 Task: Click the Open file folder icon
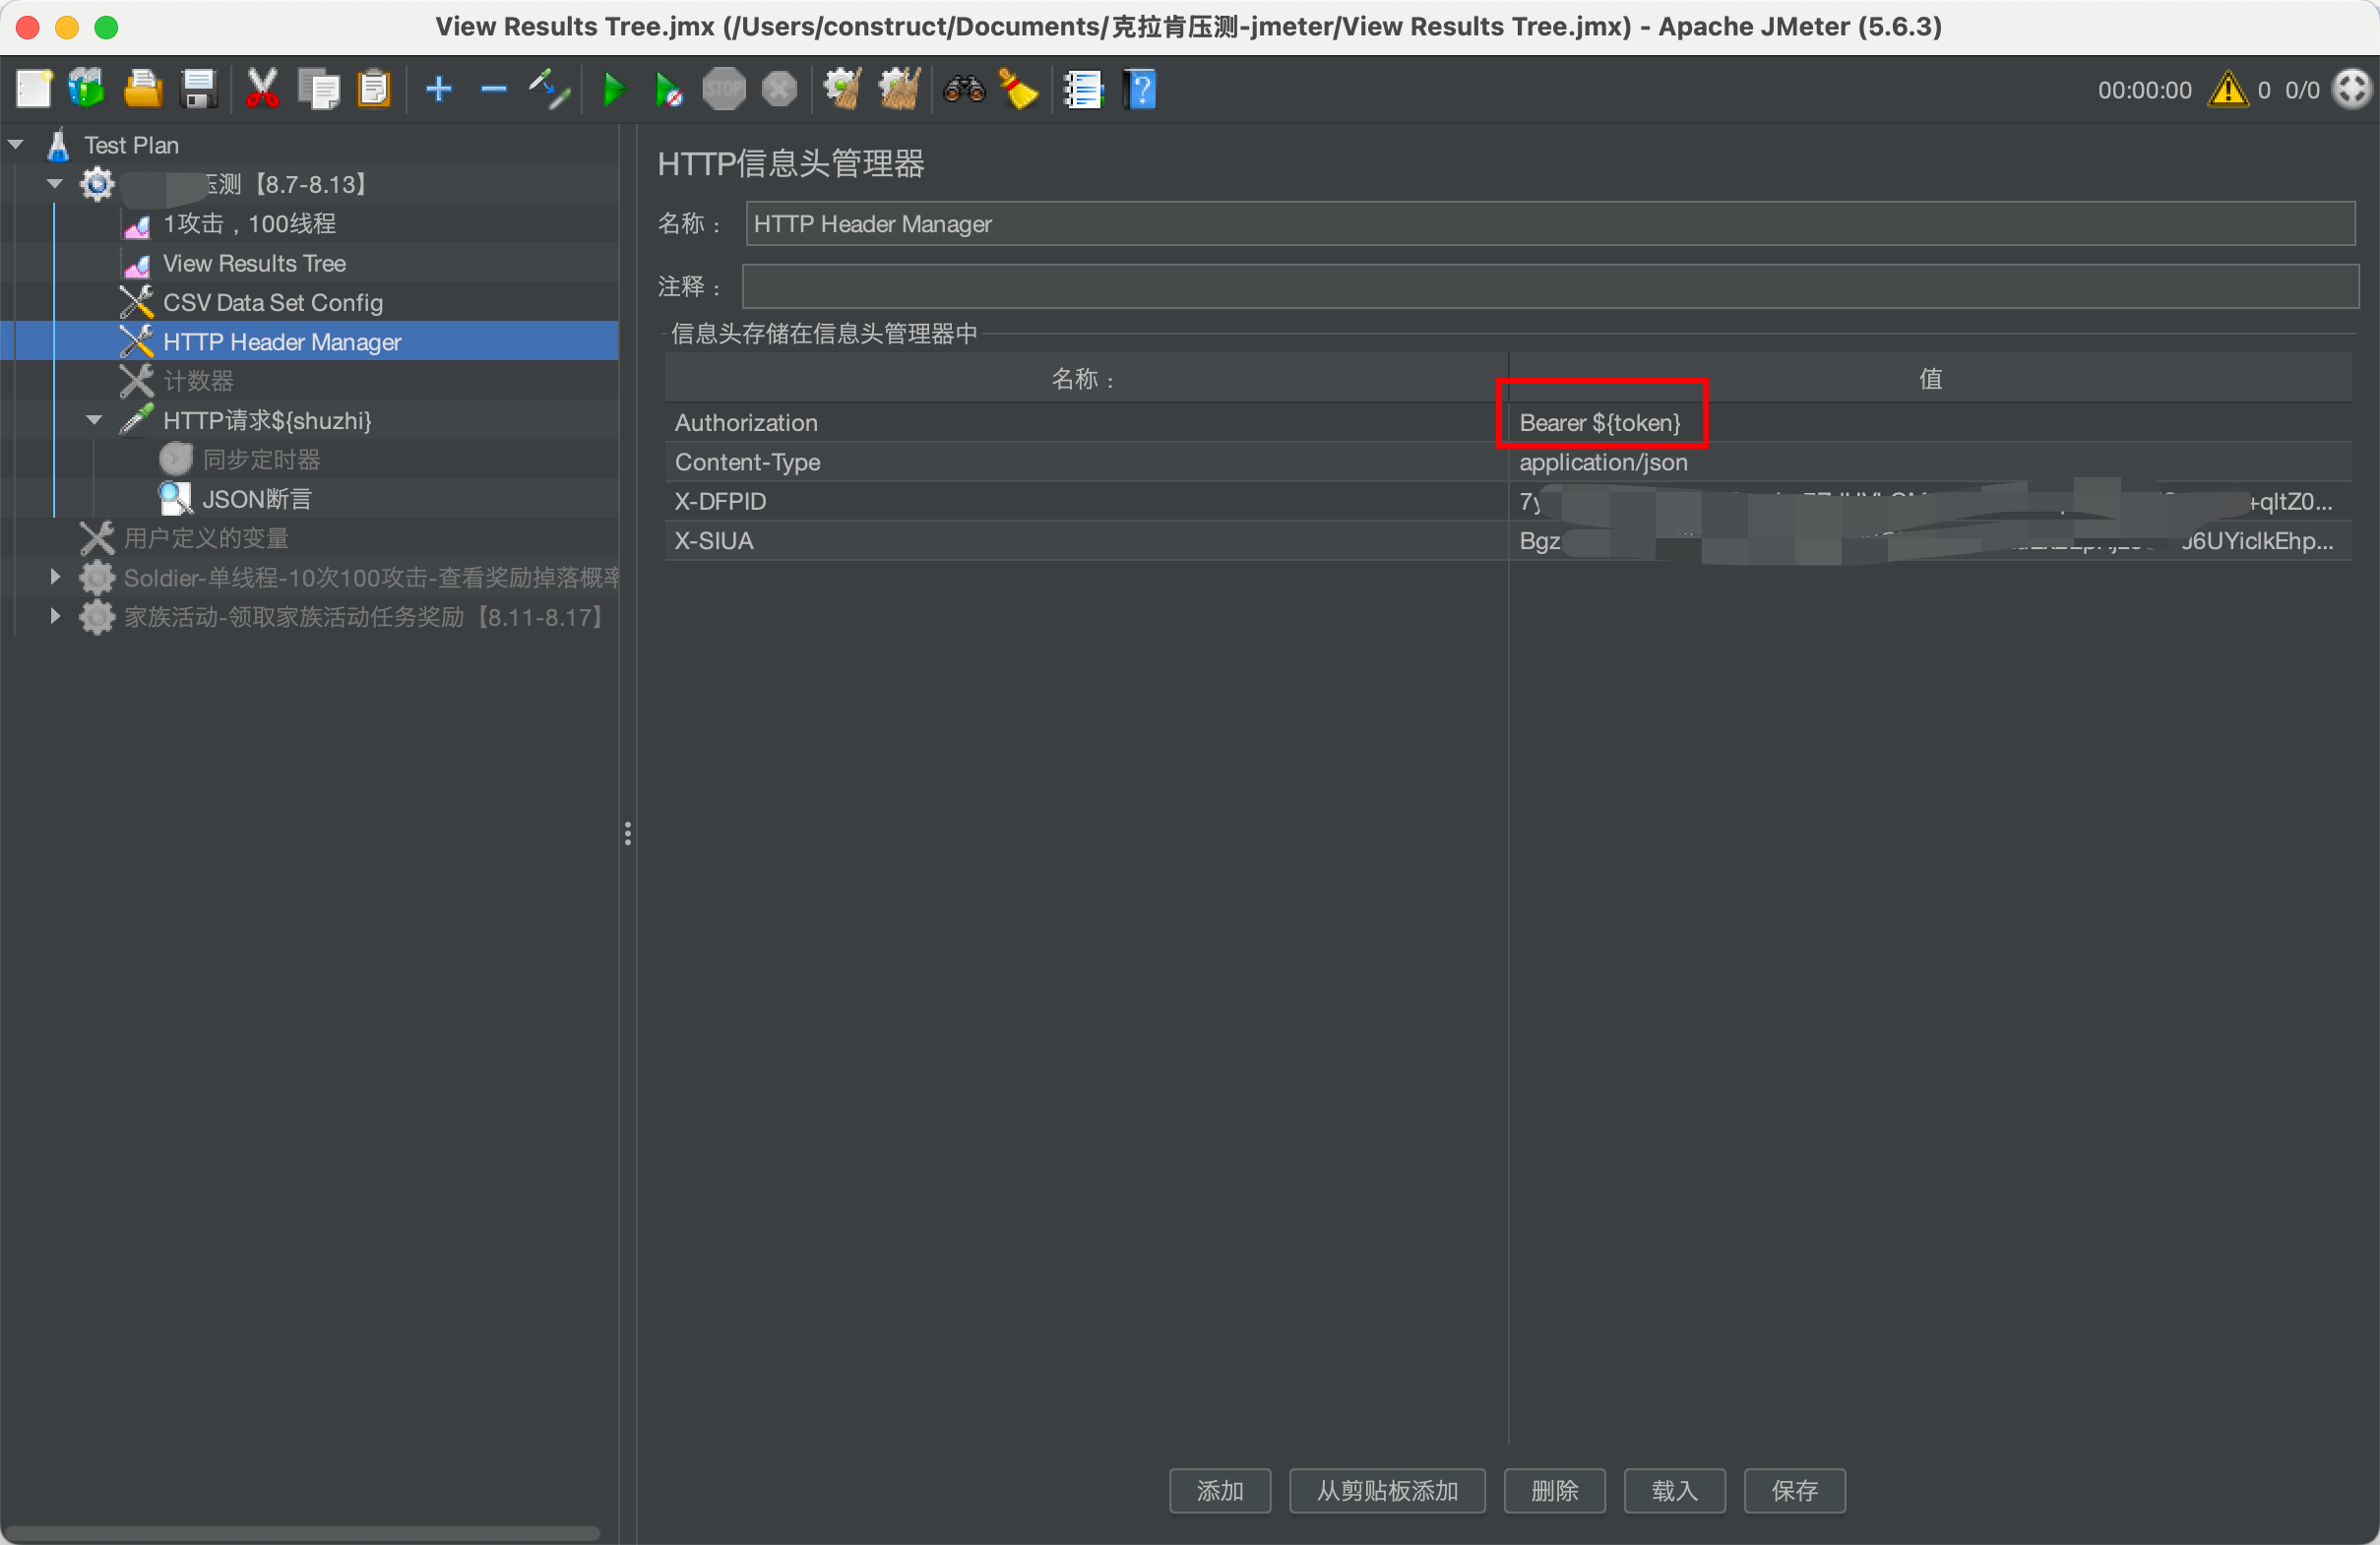tap(143, 89)
